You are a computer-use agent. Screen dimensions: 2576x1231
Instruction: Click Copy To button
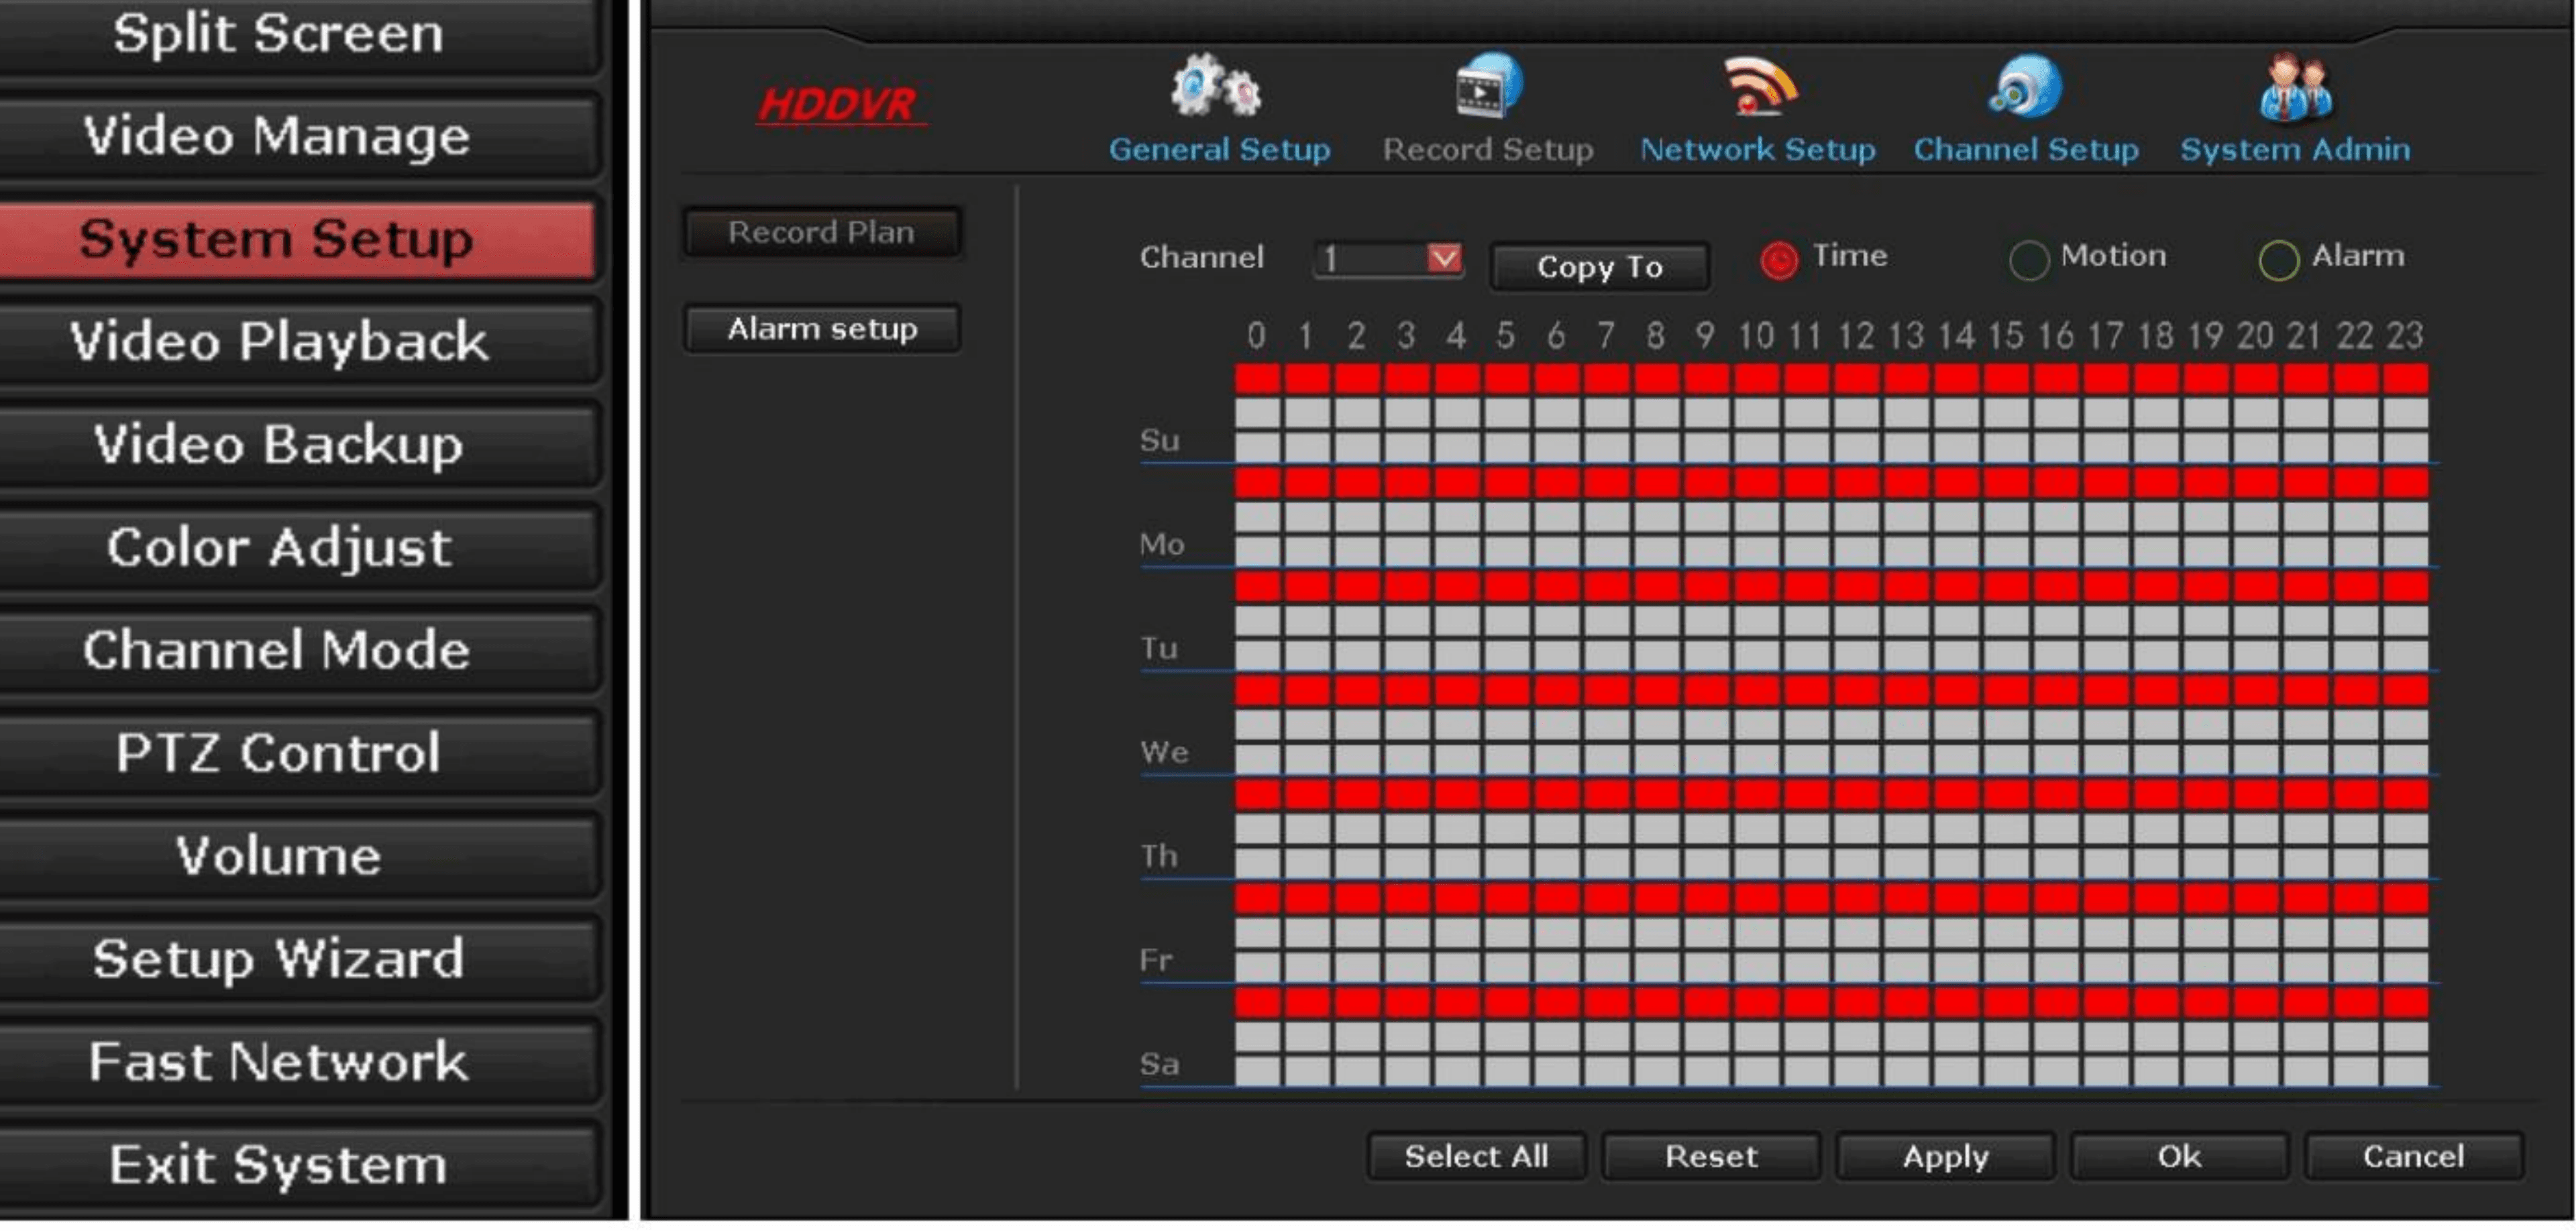click(1599, 267)
